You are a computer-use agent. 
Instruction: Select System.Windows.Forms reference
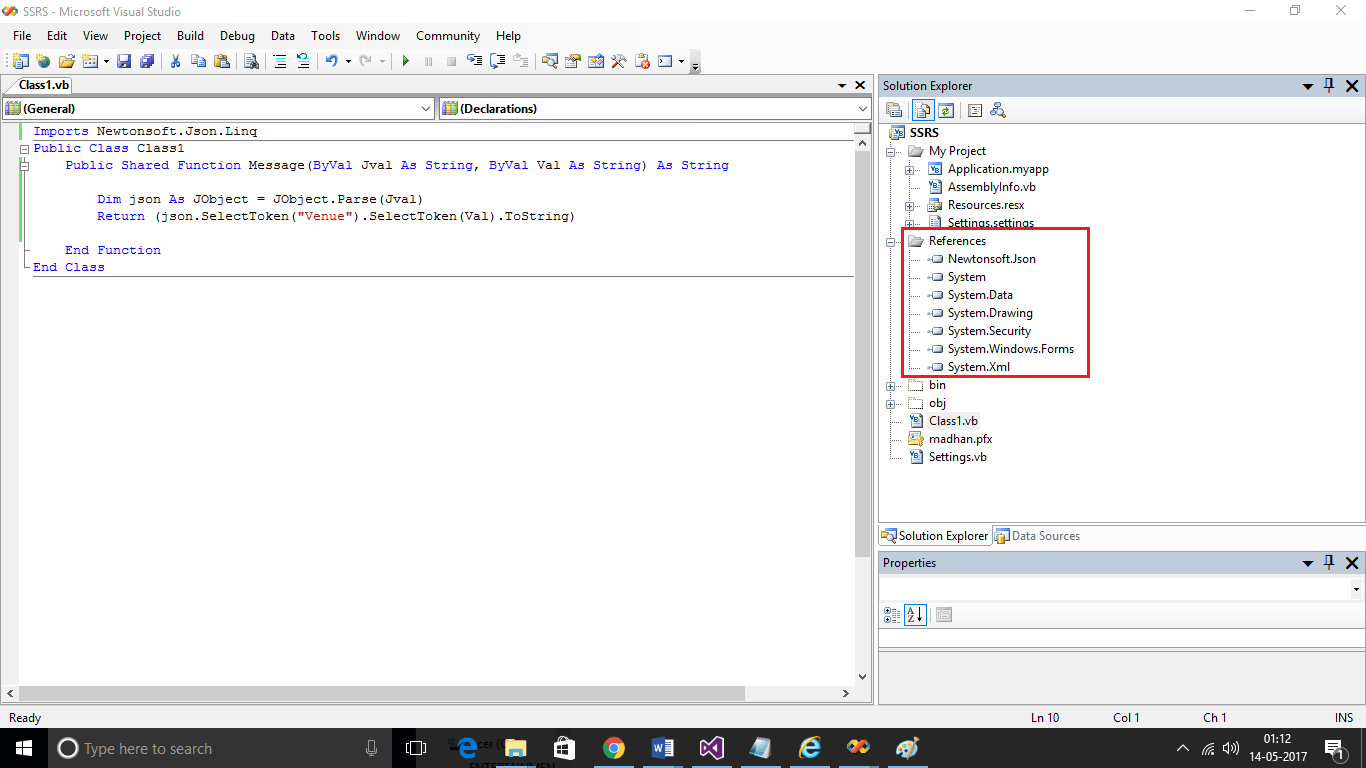pos(1010,349)
